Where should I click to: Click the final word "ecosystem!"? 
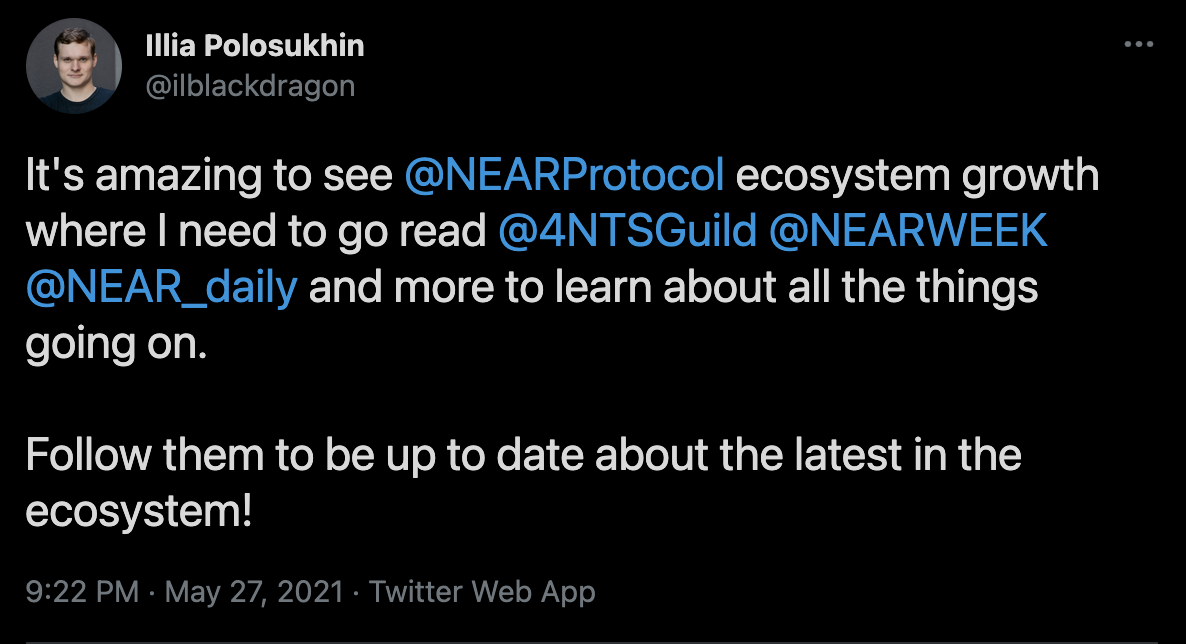pos(138,512)
